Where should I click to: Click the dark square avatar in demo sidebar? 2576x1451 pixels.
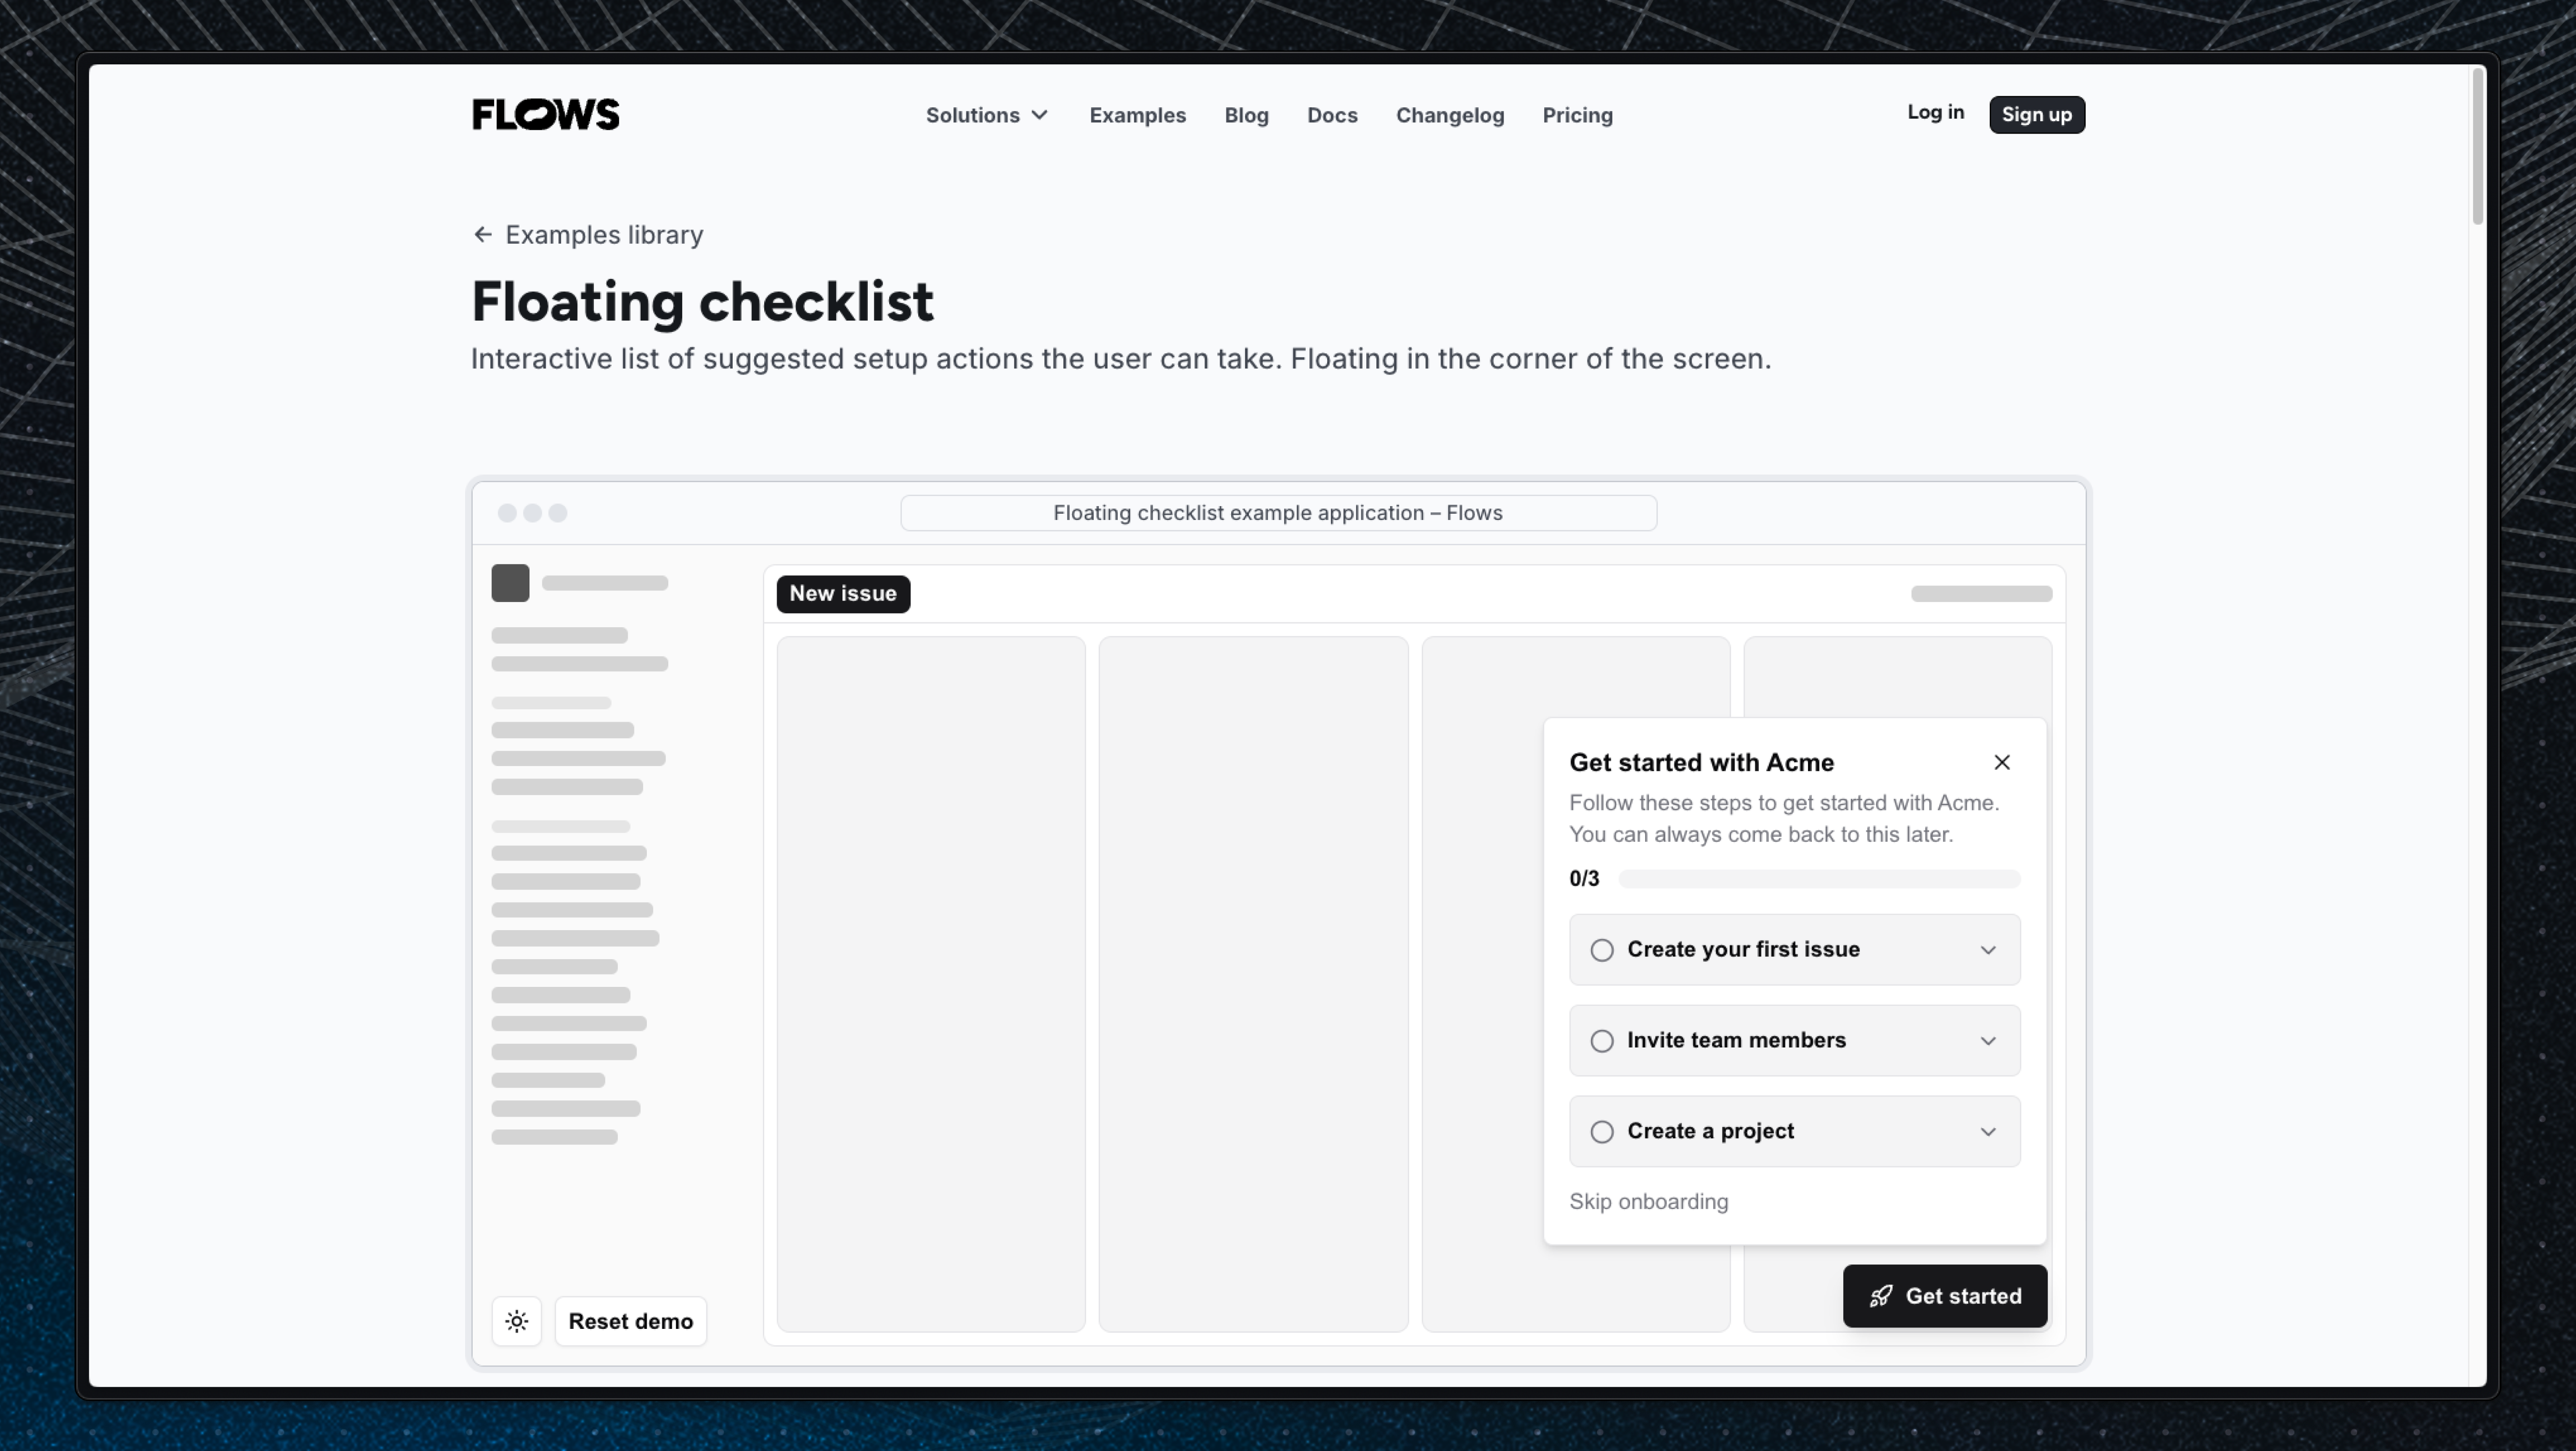point(510,582)
